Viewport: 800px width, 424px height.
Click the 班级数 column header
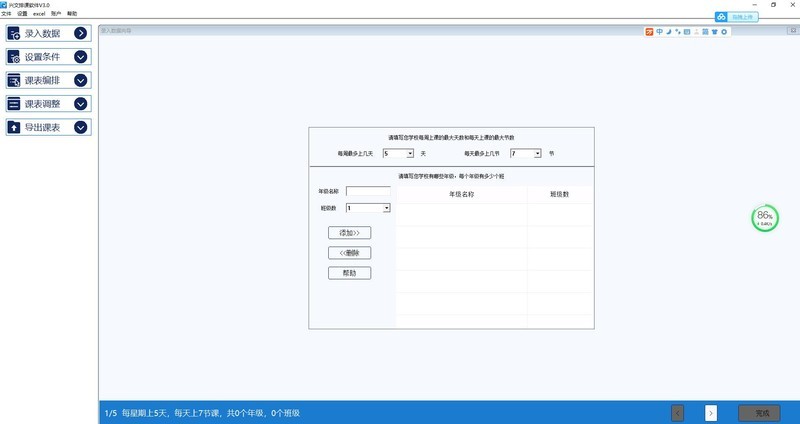coord(560,194)
